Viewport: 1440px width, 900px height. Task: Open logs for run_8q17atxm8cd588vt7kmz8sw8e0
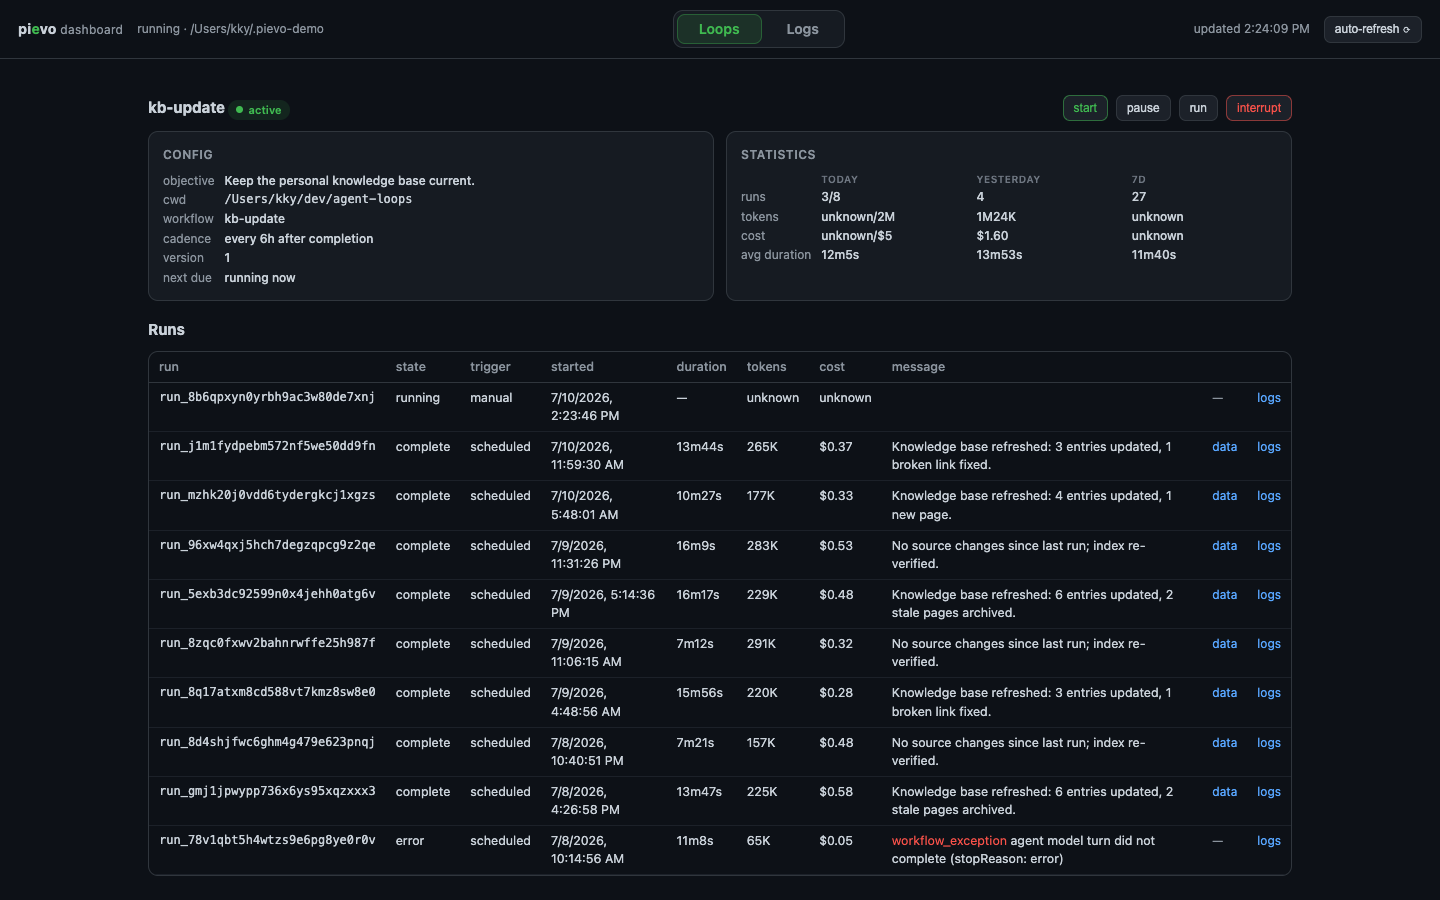click(1268, 693)
